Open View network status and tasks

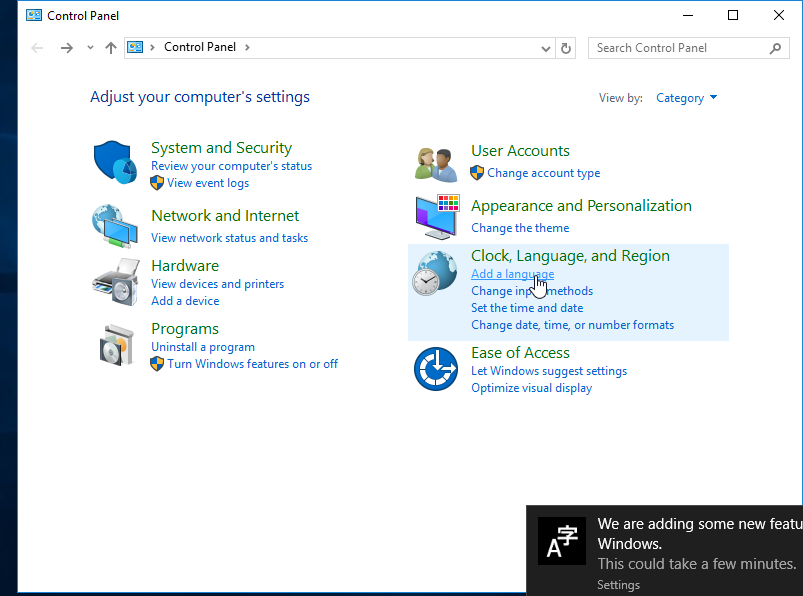coord(229,238)
